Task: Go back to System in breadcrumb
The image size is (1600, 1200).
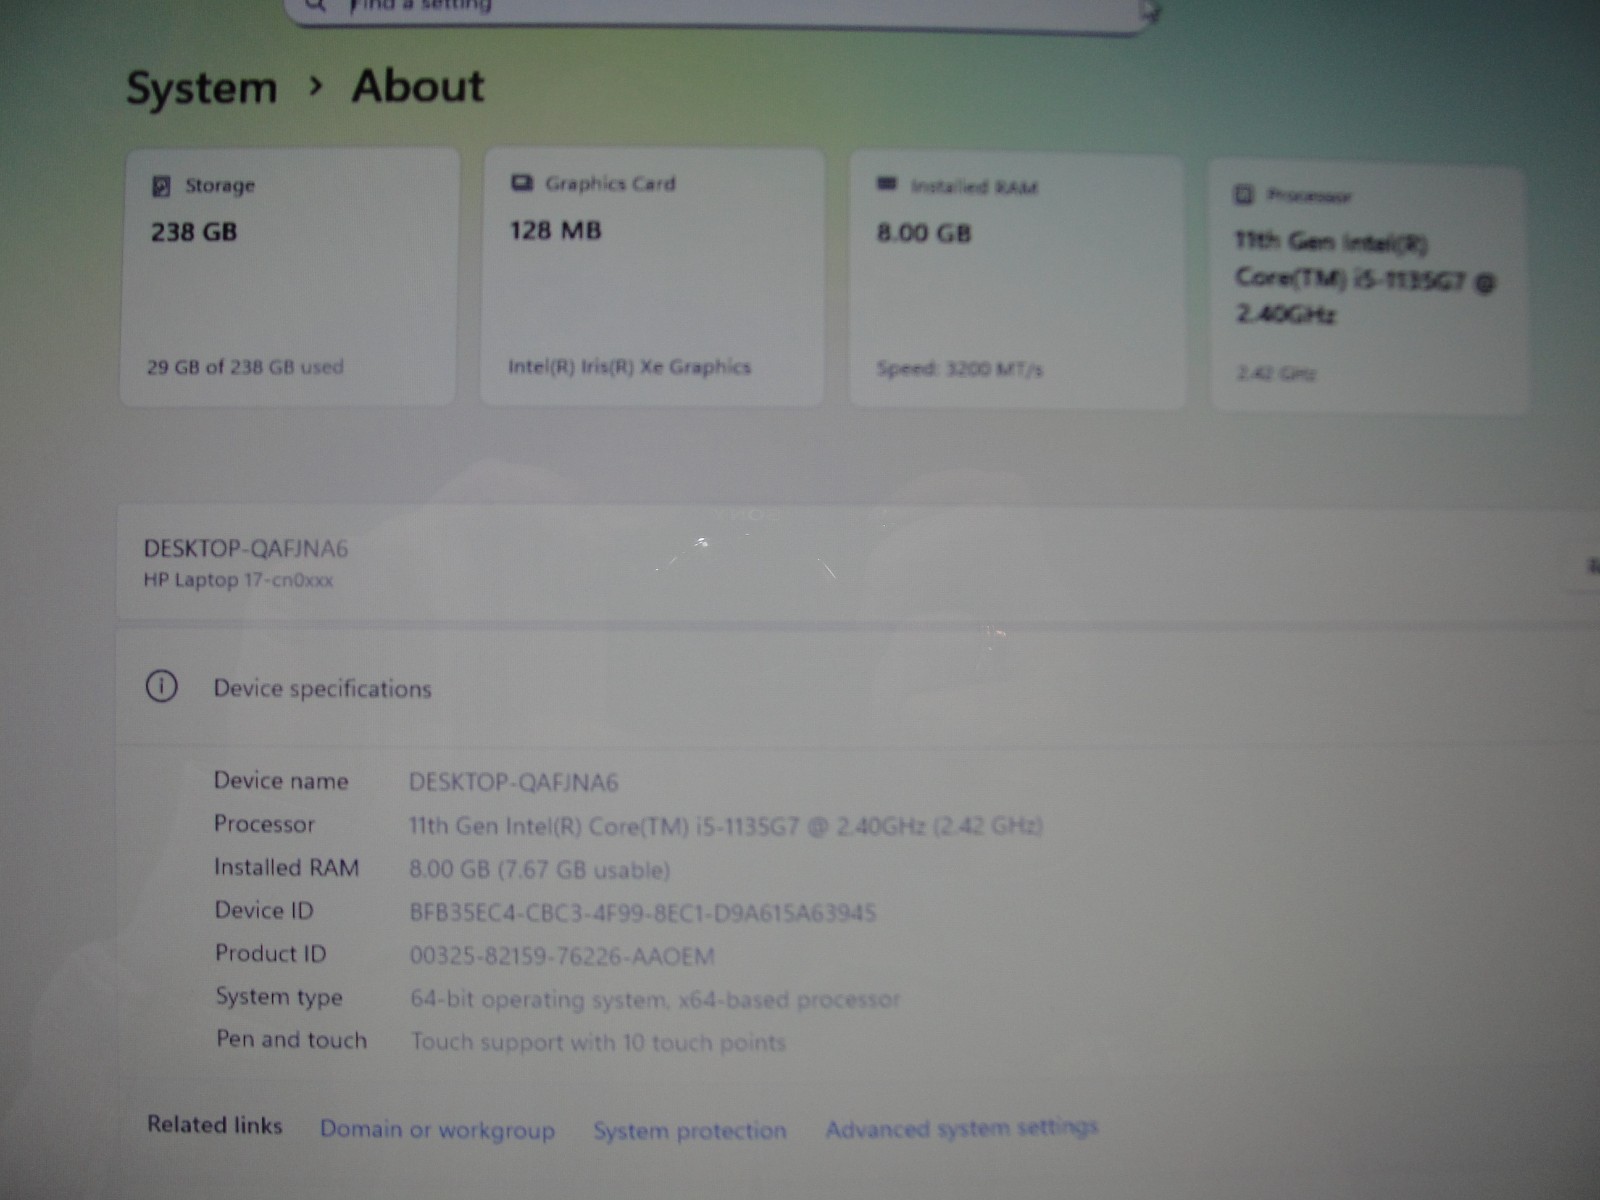Action: pos(202,88)
